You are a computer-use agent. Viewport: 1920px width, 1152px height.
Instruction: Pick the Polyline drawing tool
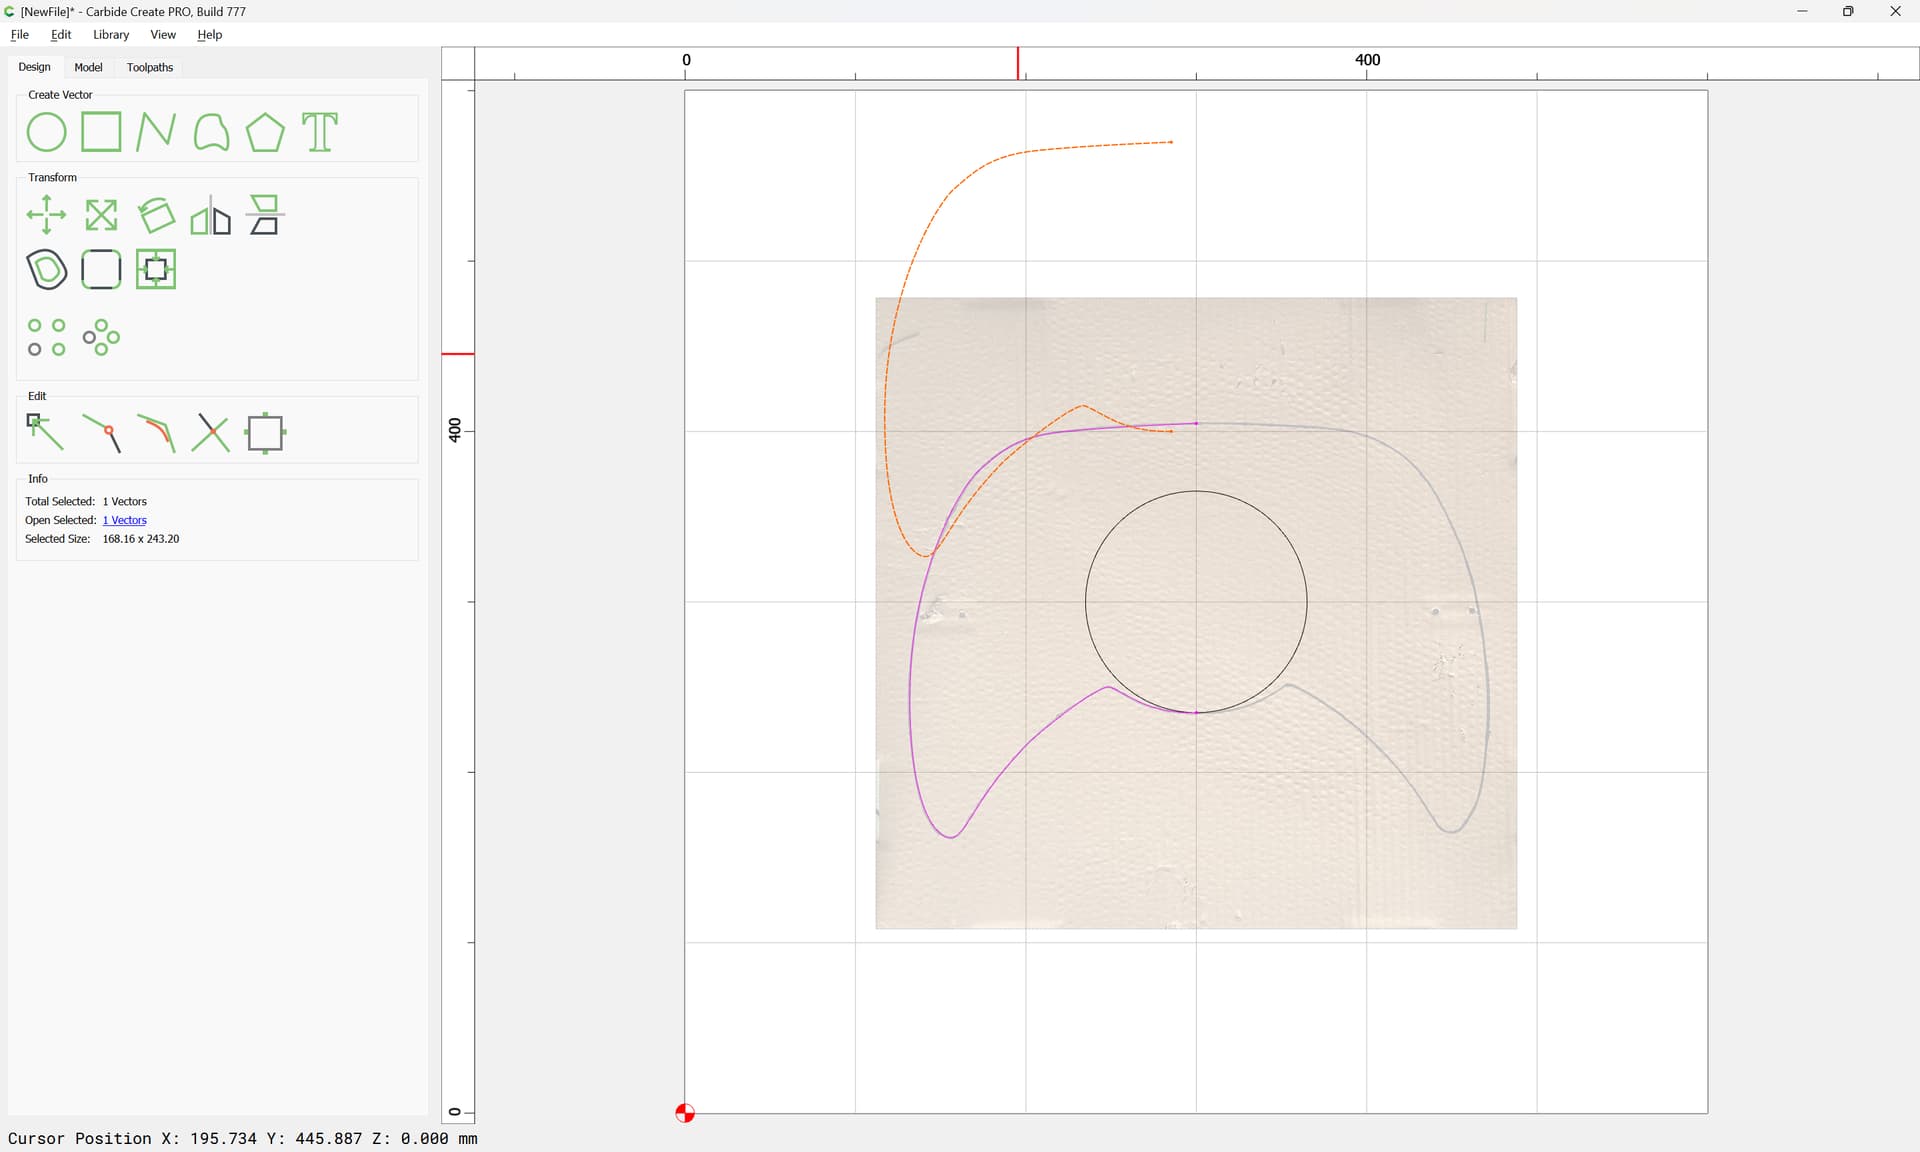tap(155, 132)
